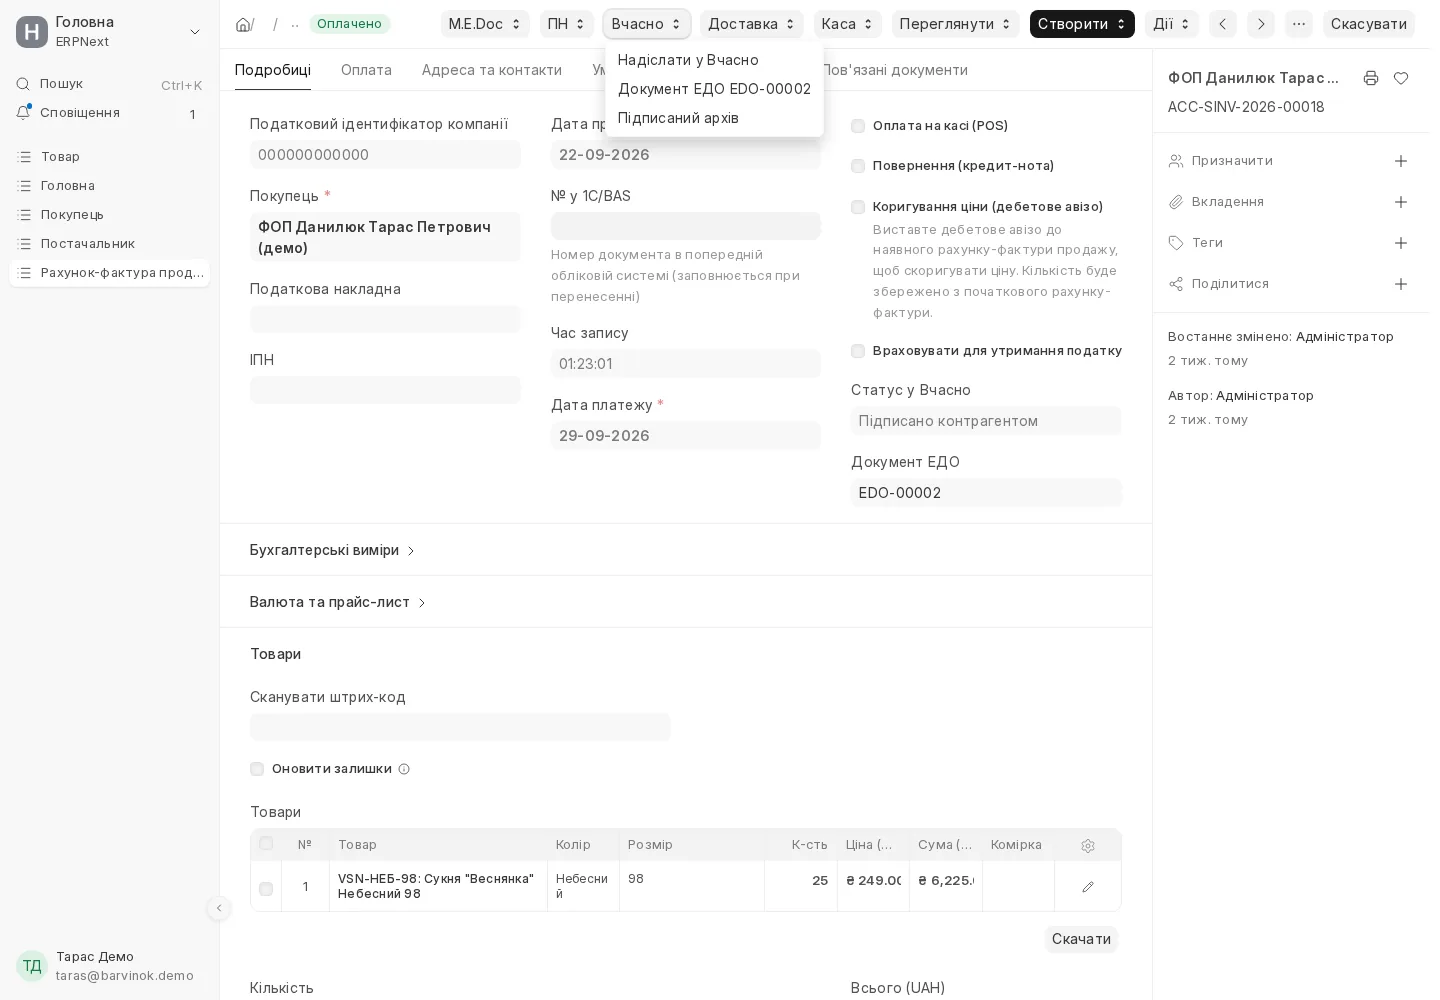Screen dimensions: 1440x1000
Task: Add a tag with the Теги plus
Action: (x=1401, y=243)
